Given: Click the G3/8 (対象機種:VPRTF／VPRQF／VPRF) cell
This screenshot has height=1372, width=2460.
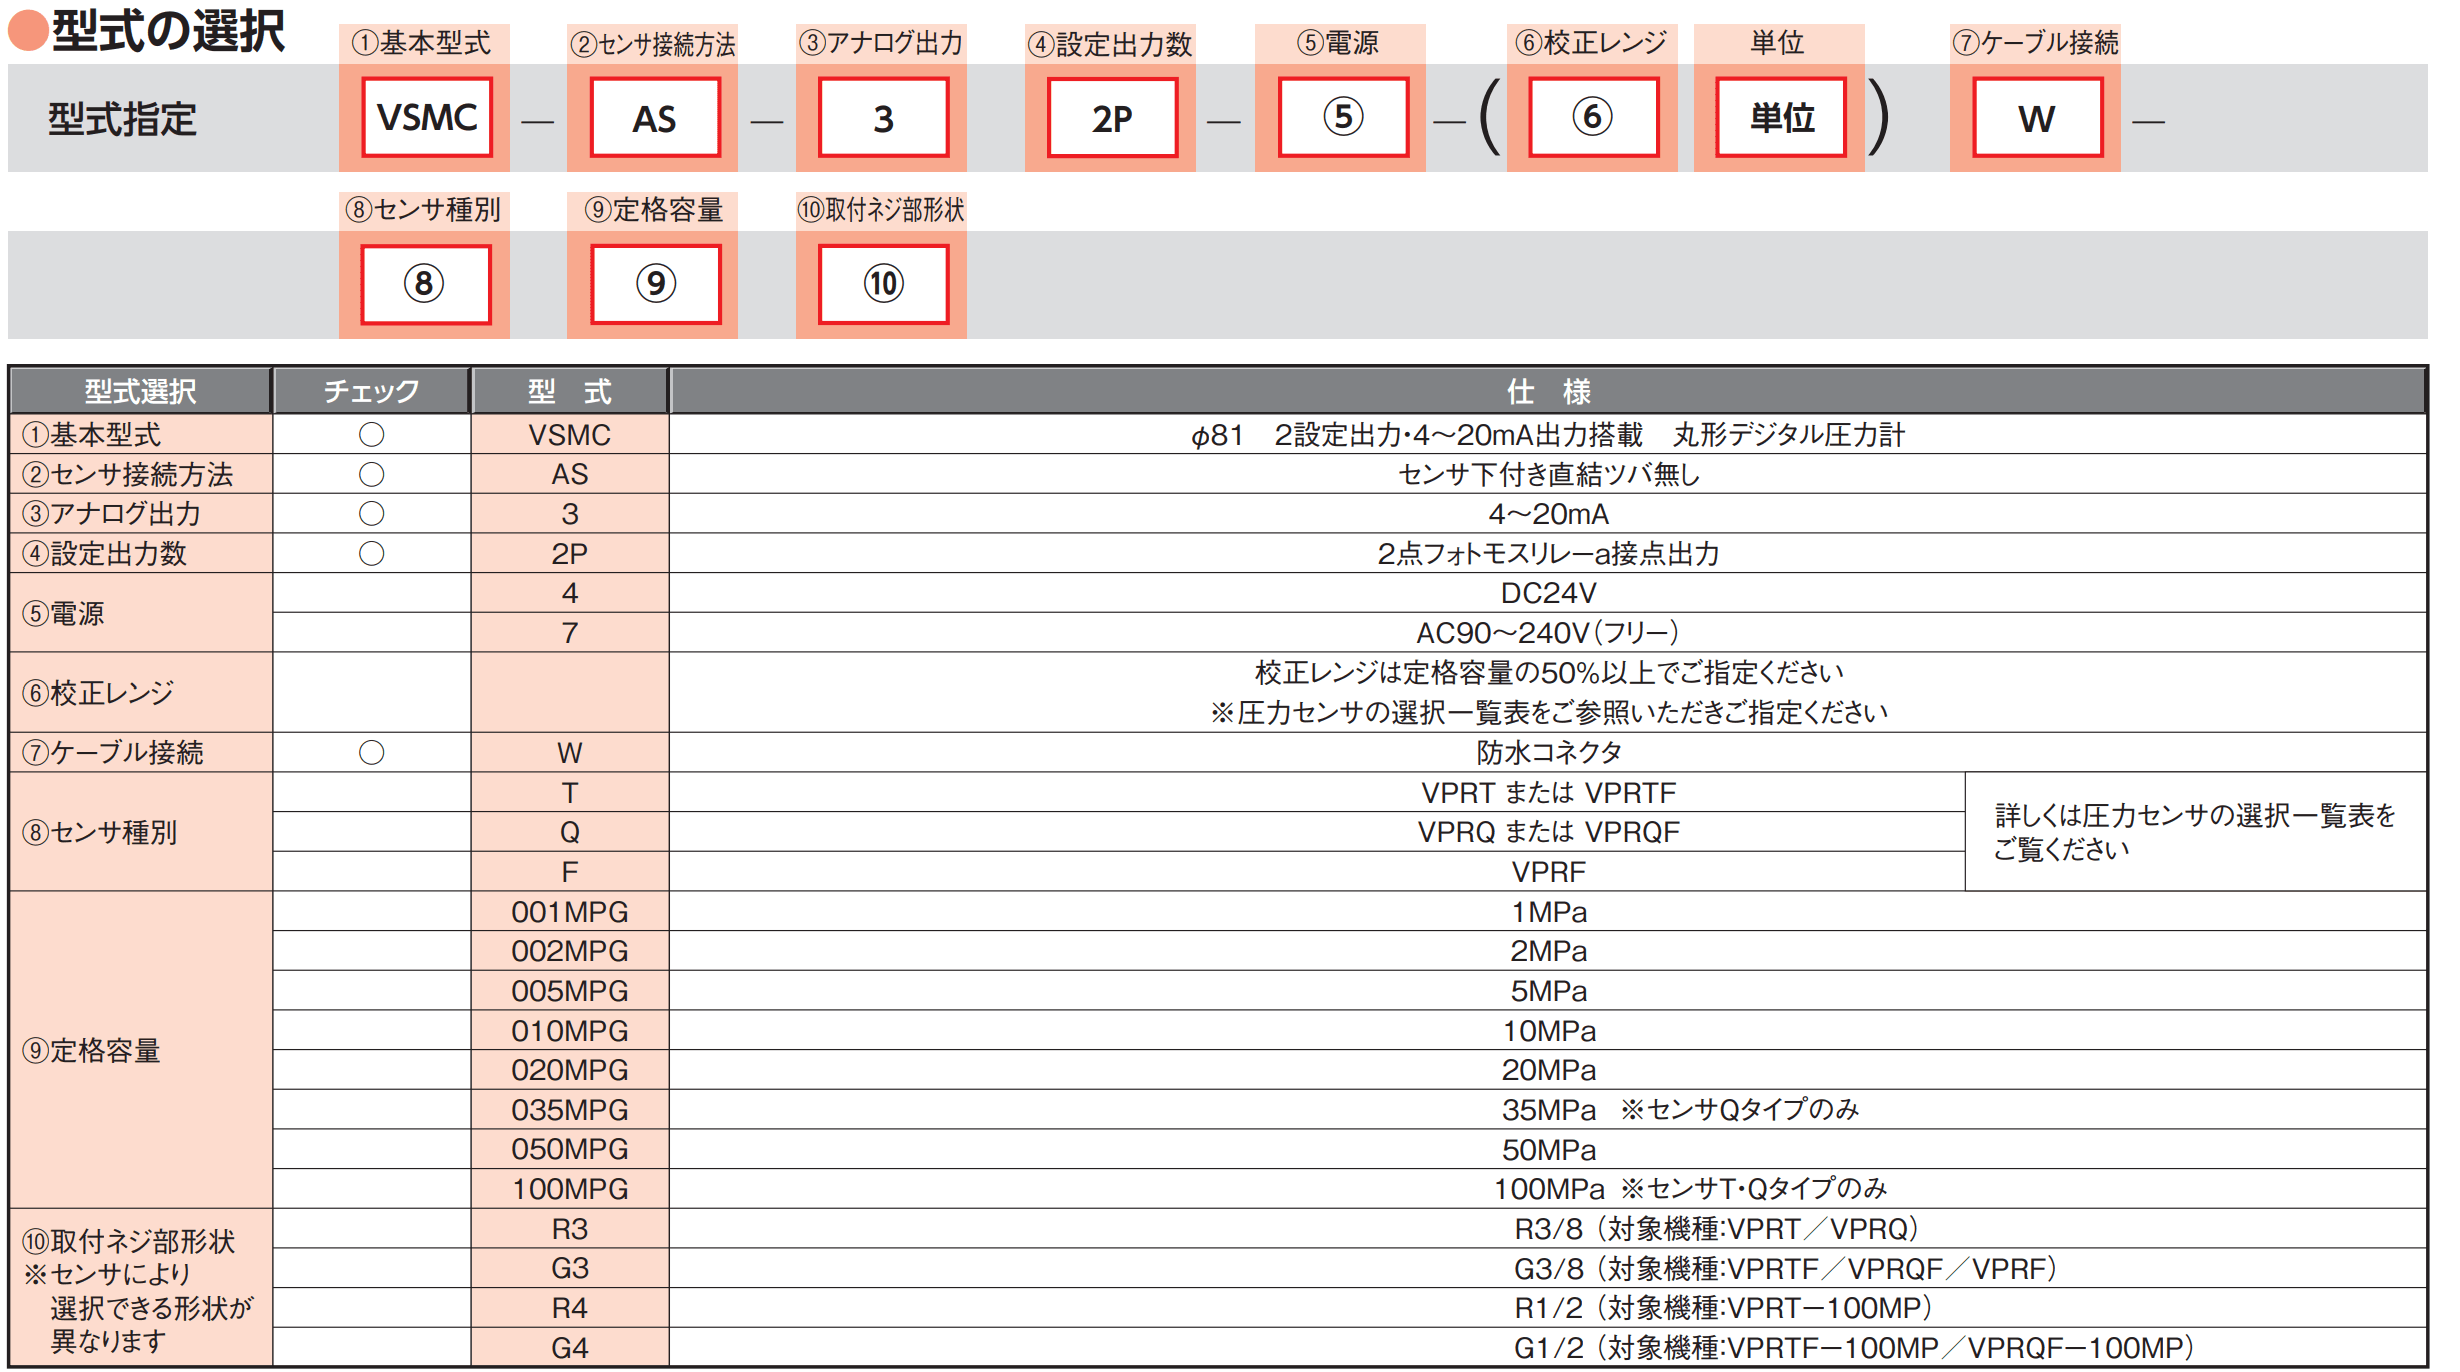Looking at the screenshot, I should coord(1548,1268).
